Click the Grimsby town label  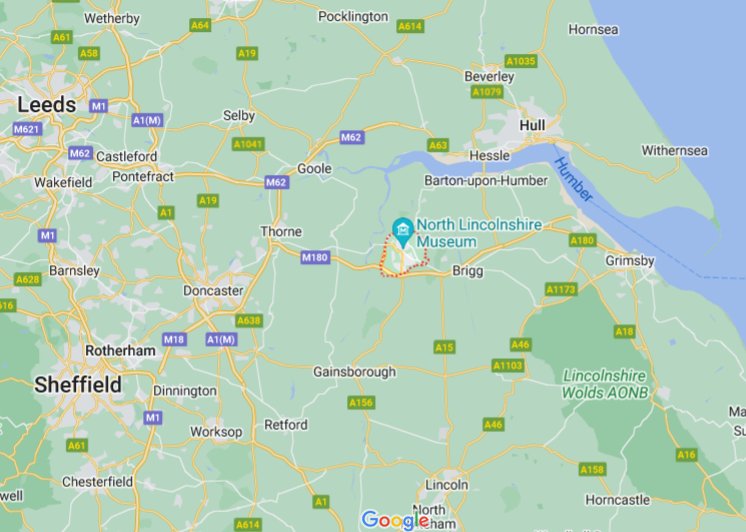pos(630,261)
